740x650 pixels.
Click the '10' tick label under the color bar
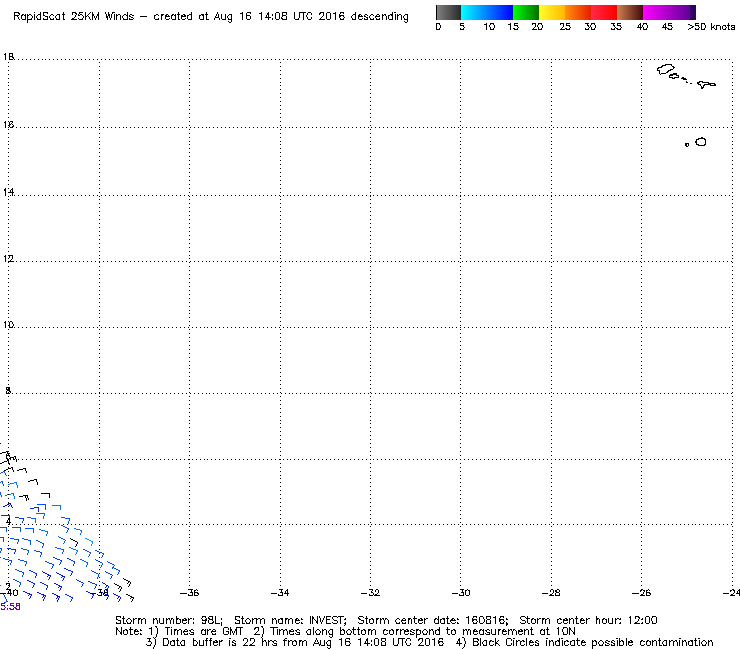pyautogui.click(x=489, y=27)
